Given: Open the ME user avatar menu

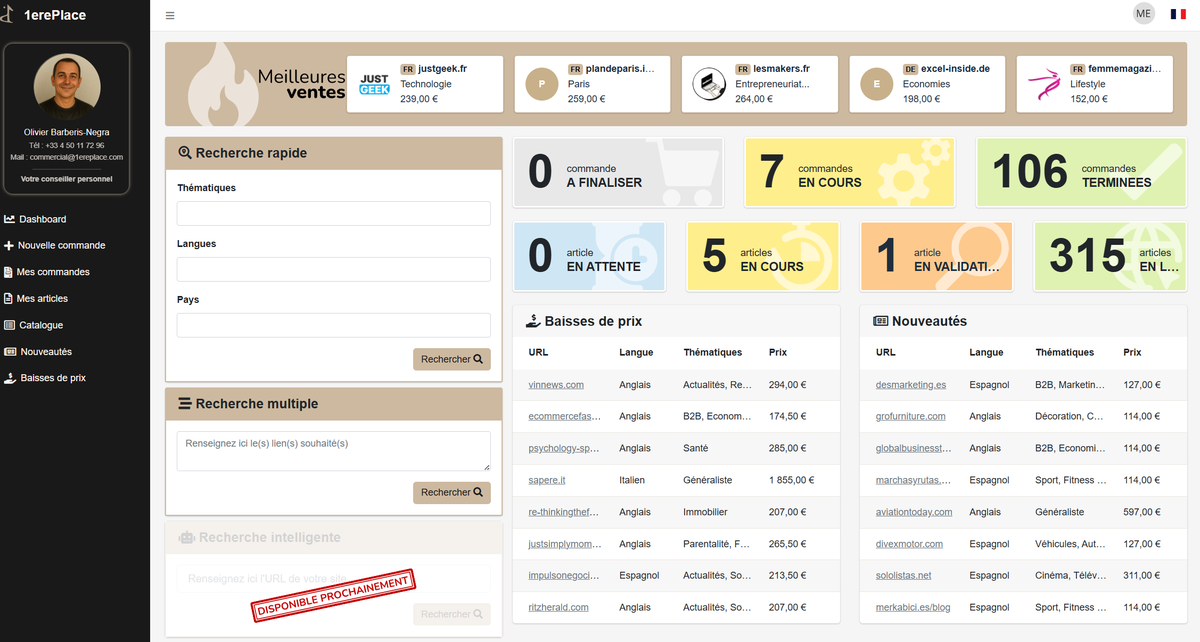Looking at the screenshot, I should pyautogui.click(x=1143, y=13).
